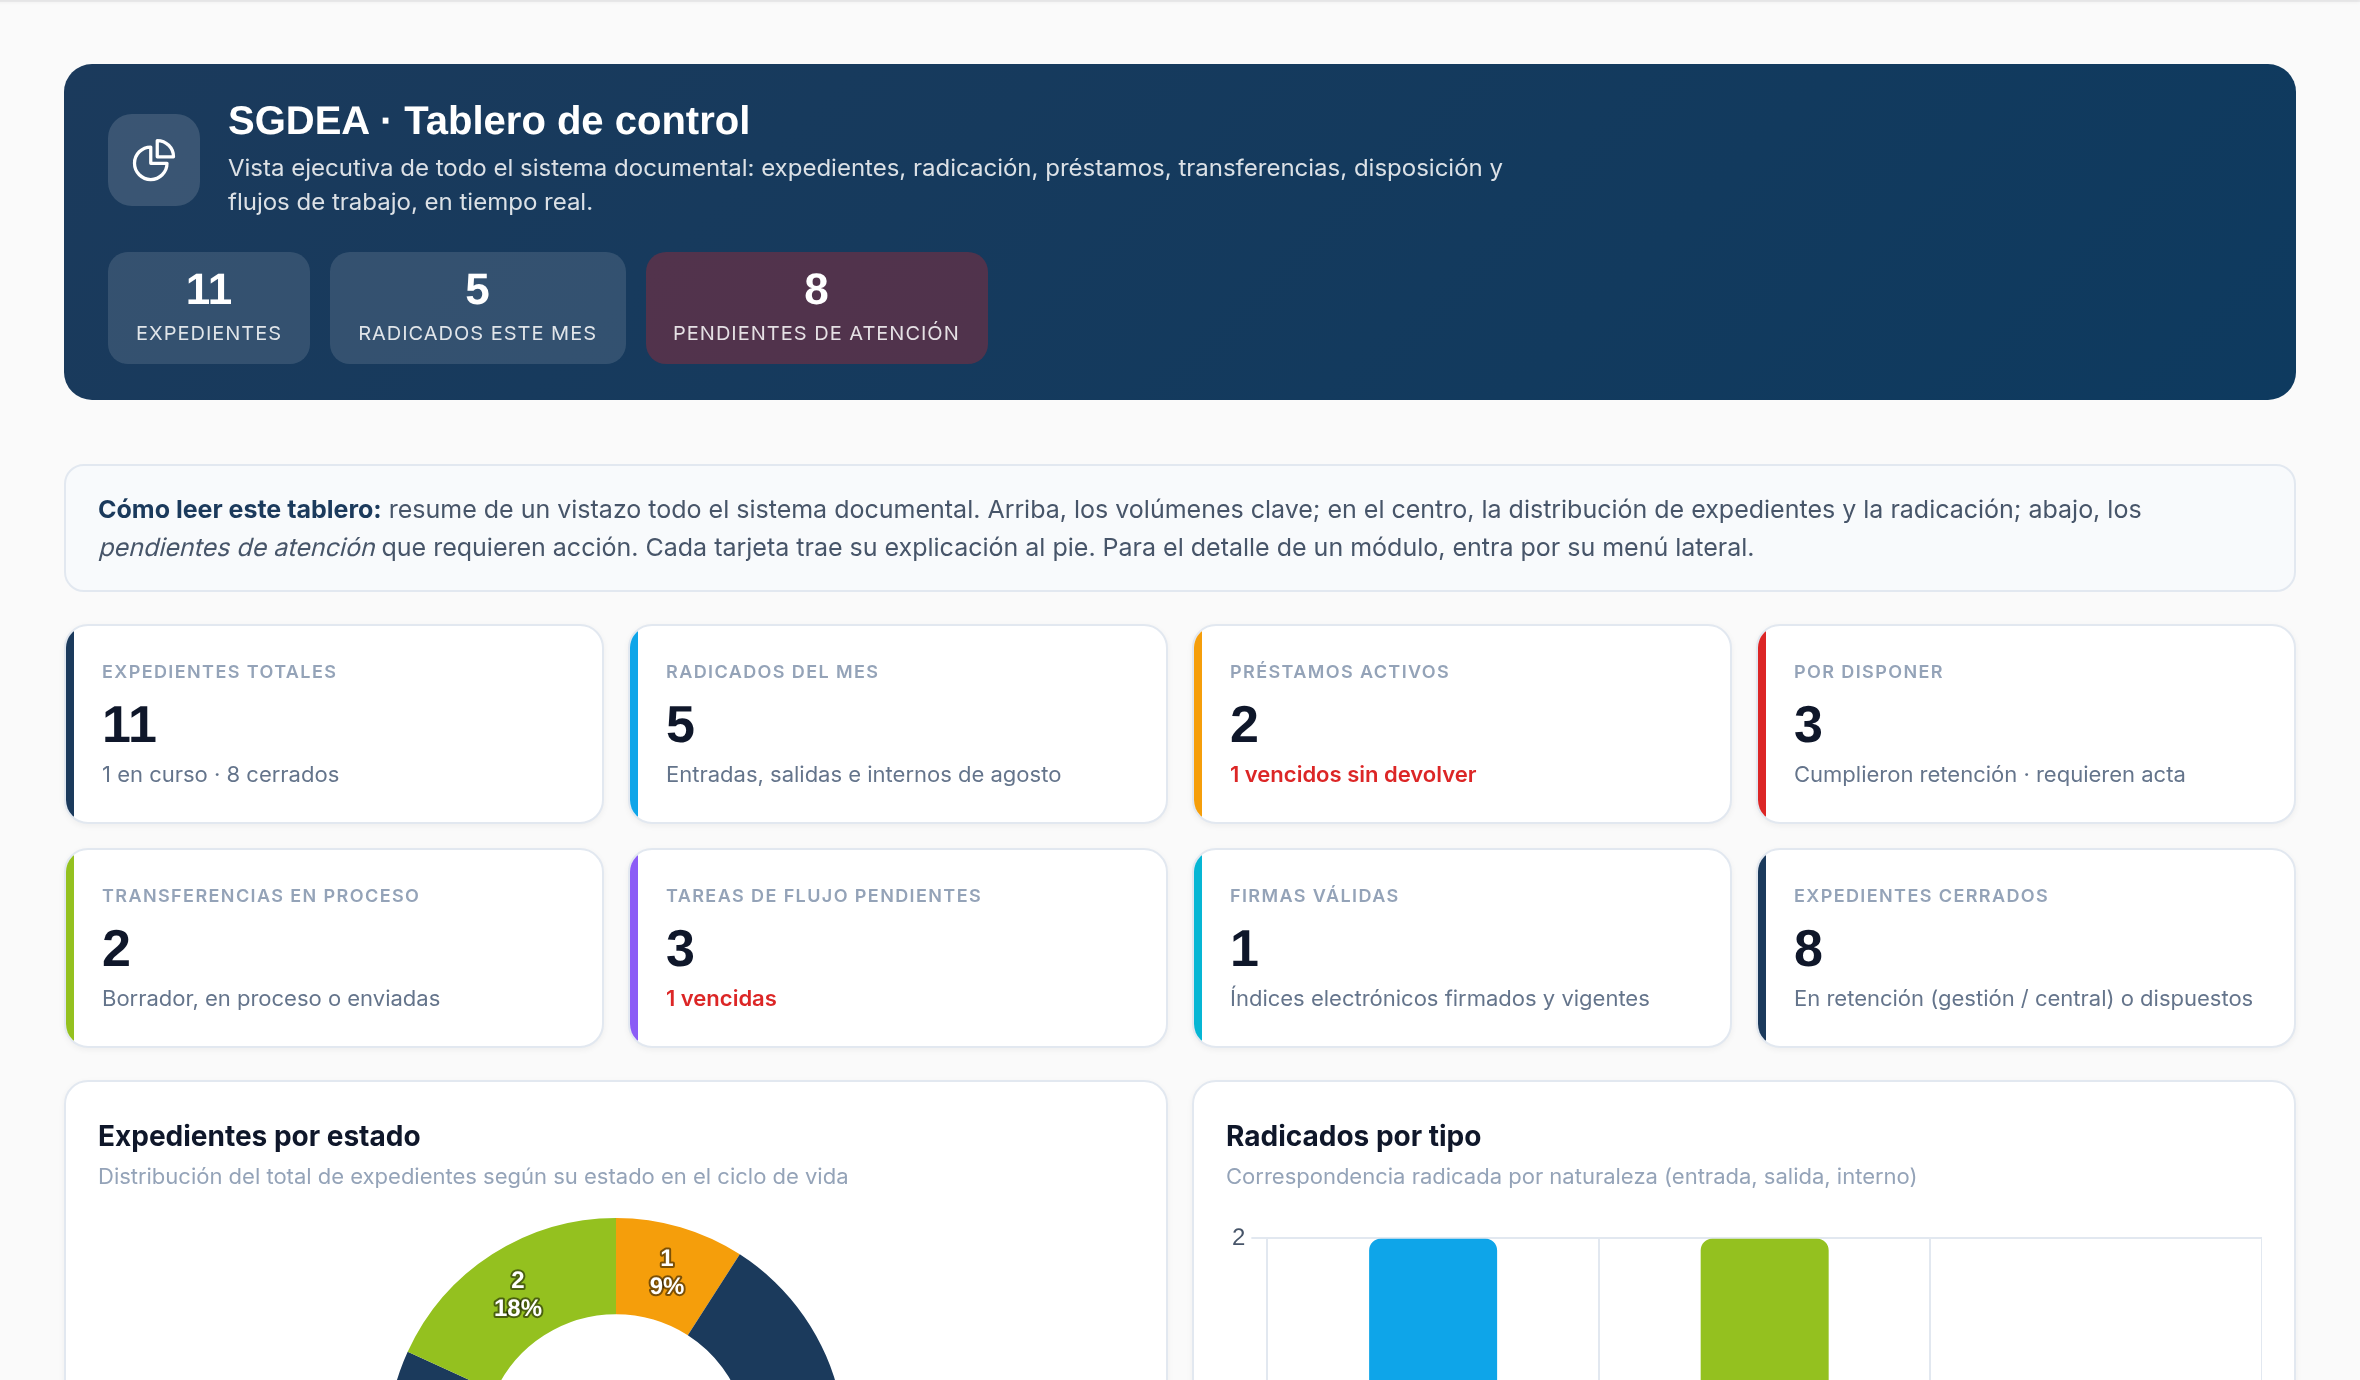Image resolution: width=2360 pixels, height=1380 pixels.
Task: Select the Radicados este mes header stat
Action: [478, 307]
